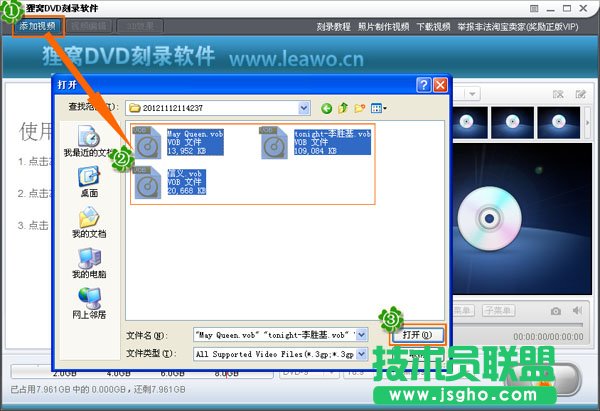The image size is (600, 411).
Task: Create a new folder in the dialog
Action: (360, 107)
